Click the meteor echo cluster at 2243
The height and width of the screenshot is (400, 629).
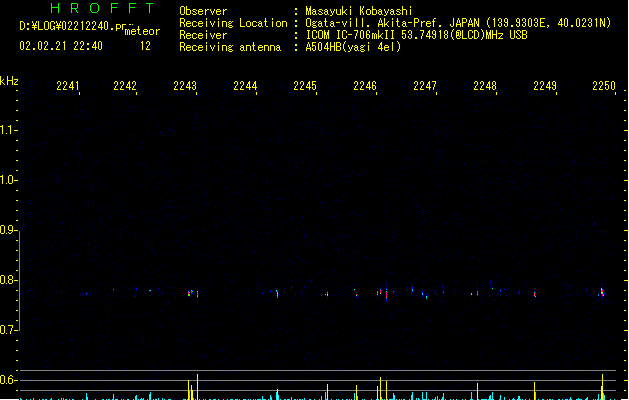(193, 293)
